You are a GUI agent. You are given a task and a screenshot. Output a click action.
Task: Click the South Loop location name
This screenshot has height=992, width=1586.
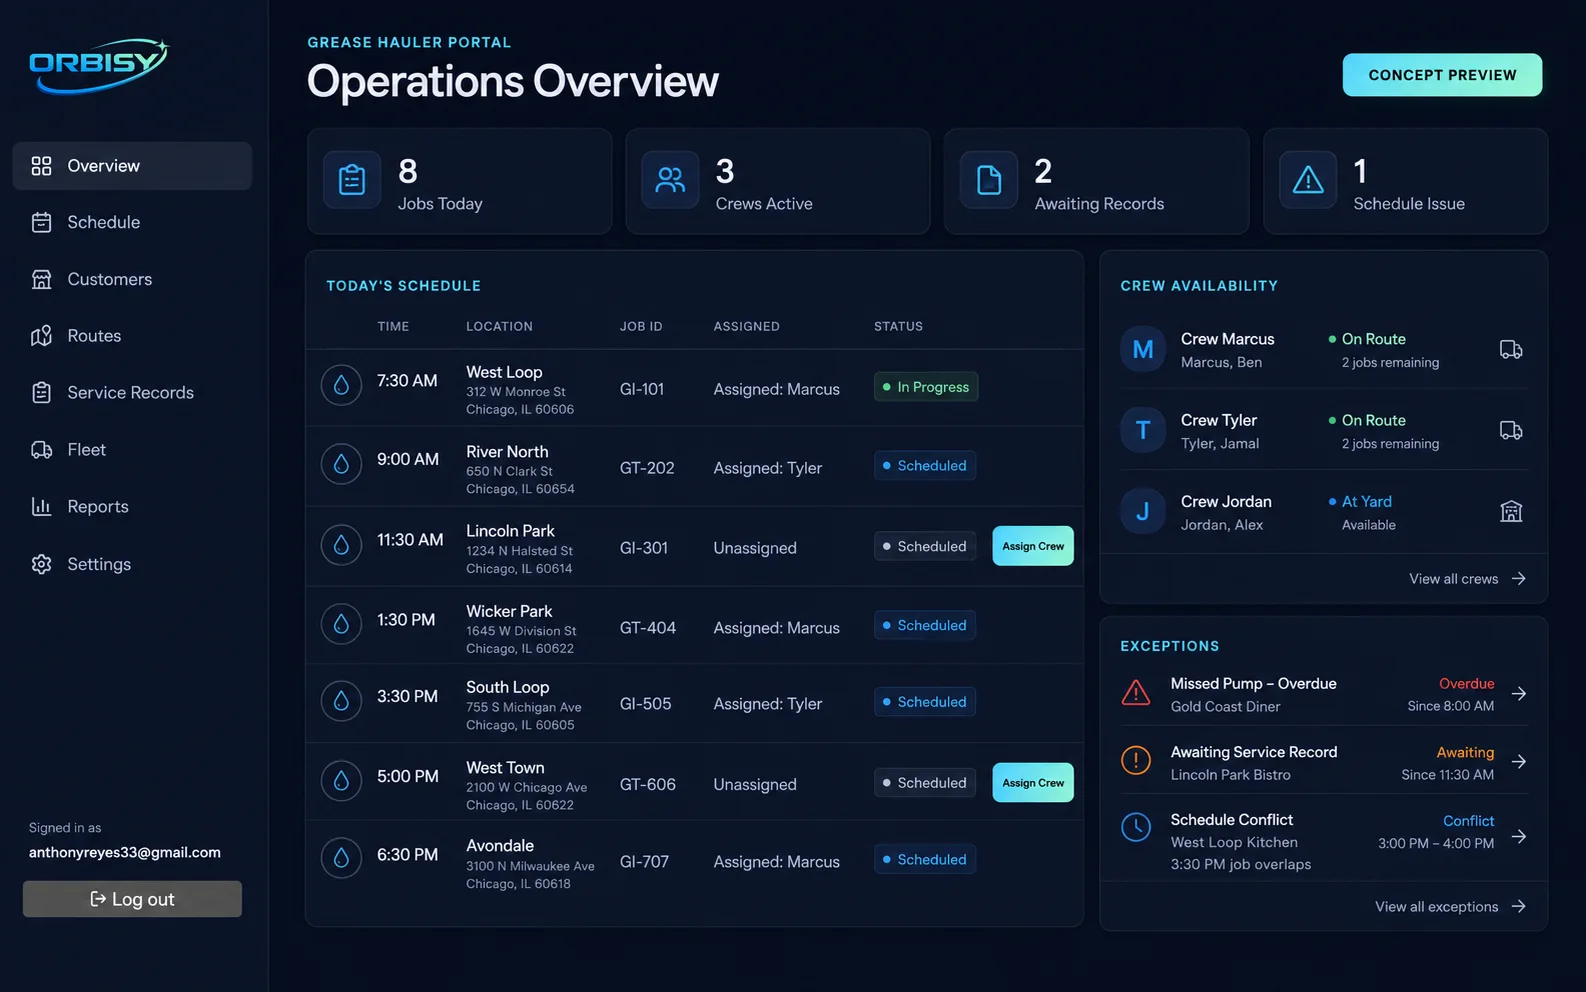click(507, 687)
